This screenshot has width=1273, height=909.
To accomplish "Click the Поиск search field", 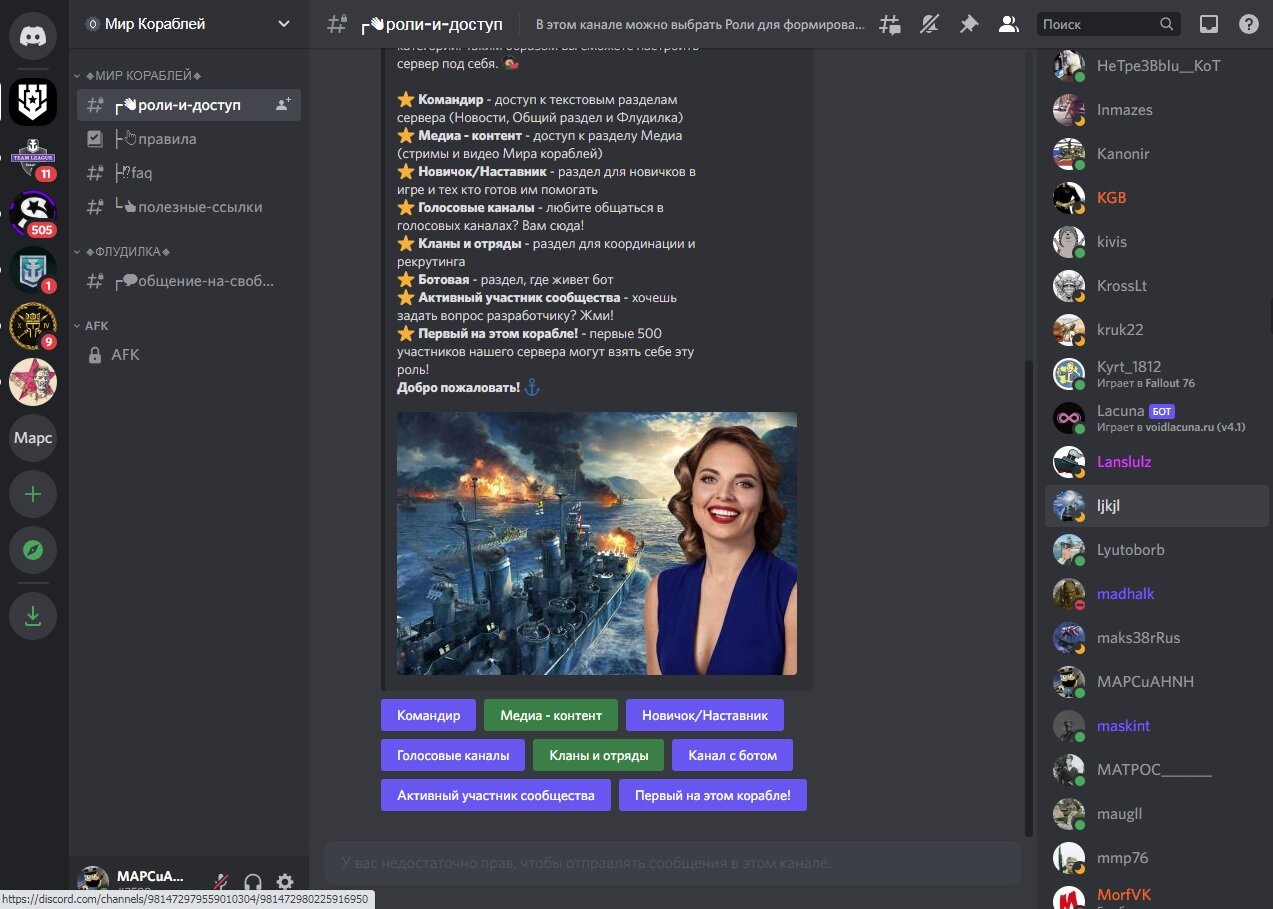I will [1107, 24].
